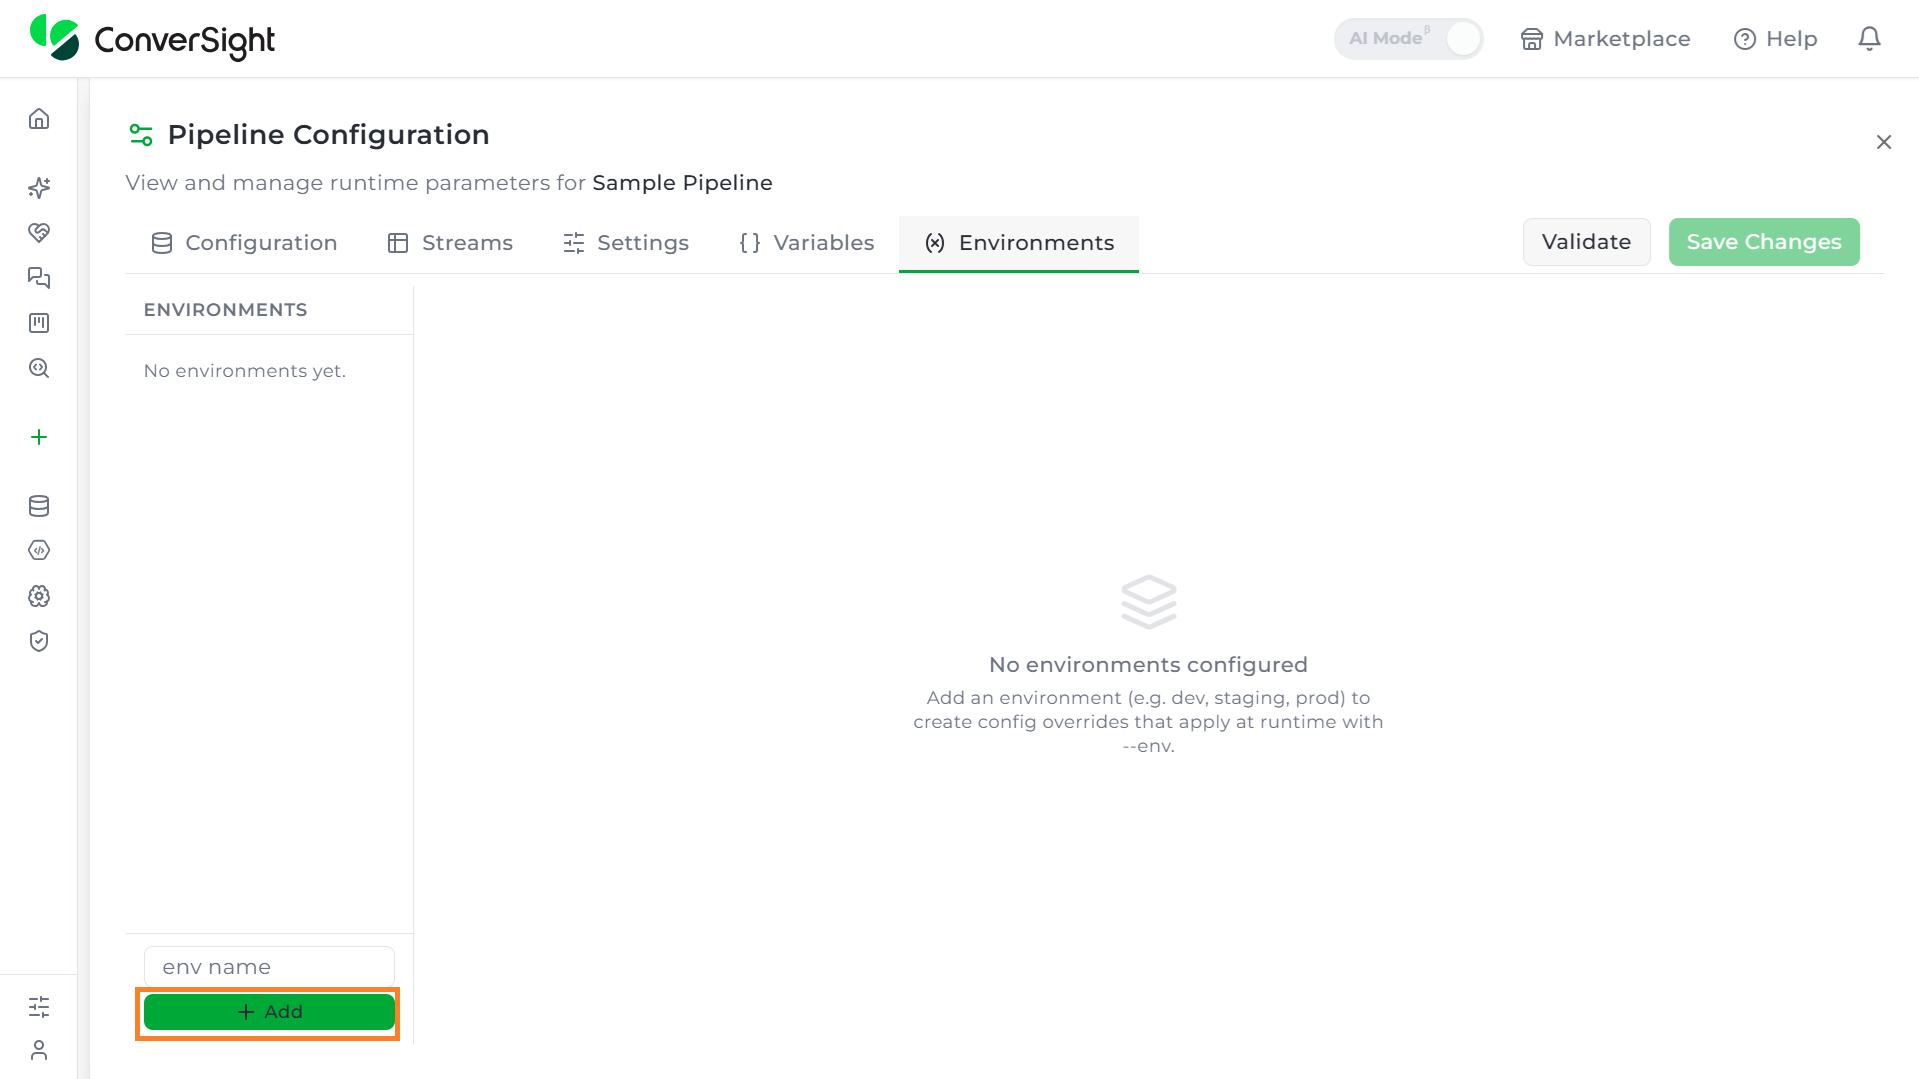Select the Environments tab
The height and width of the screenshot is (1079, 1919).
pos(1019,243)
